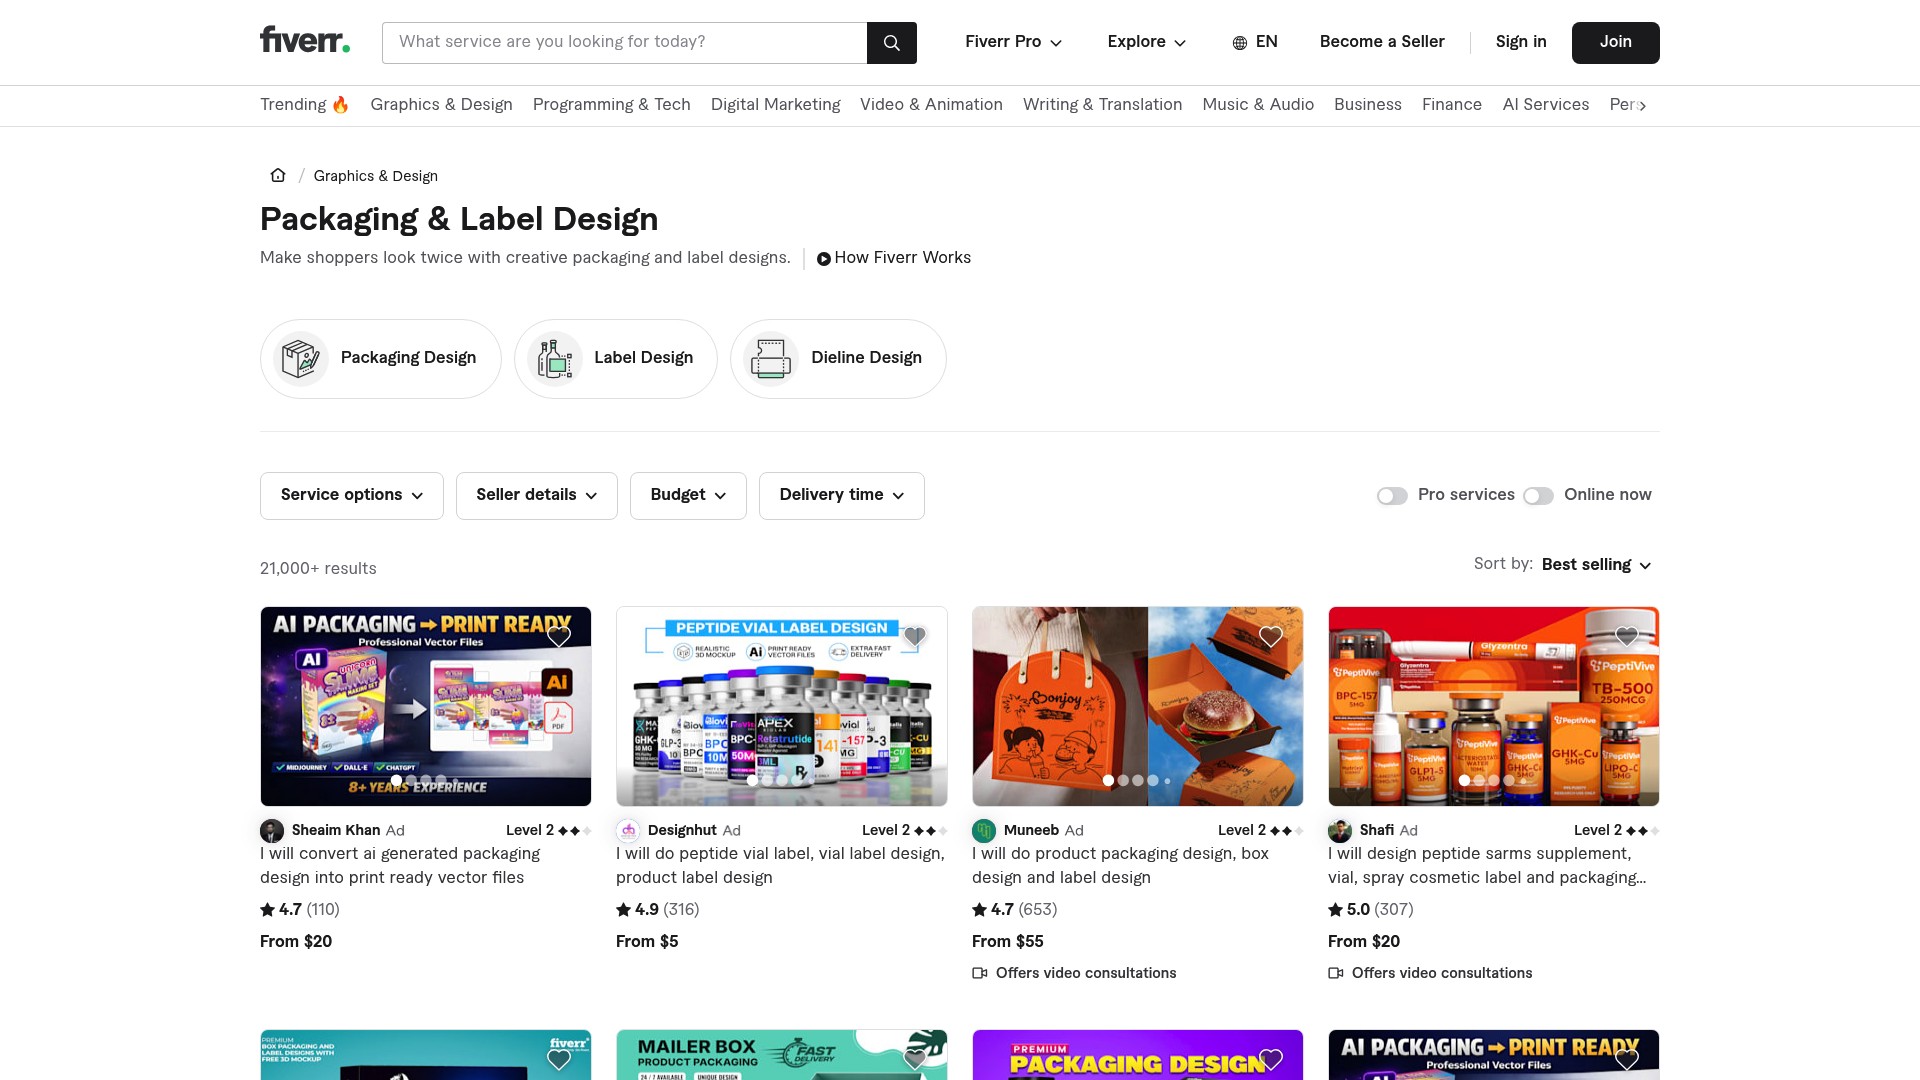The width and height of the screenshot is (1920, 1080).
Task: Change the Best selling sort order
Action: tap(1597, 565)
